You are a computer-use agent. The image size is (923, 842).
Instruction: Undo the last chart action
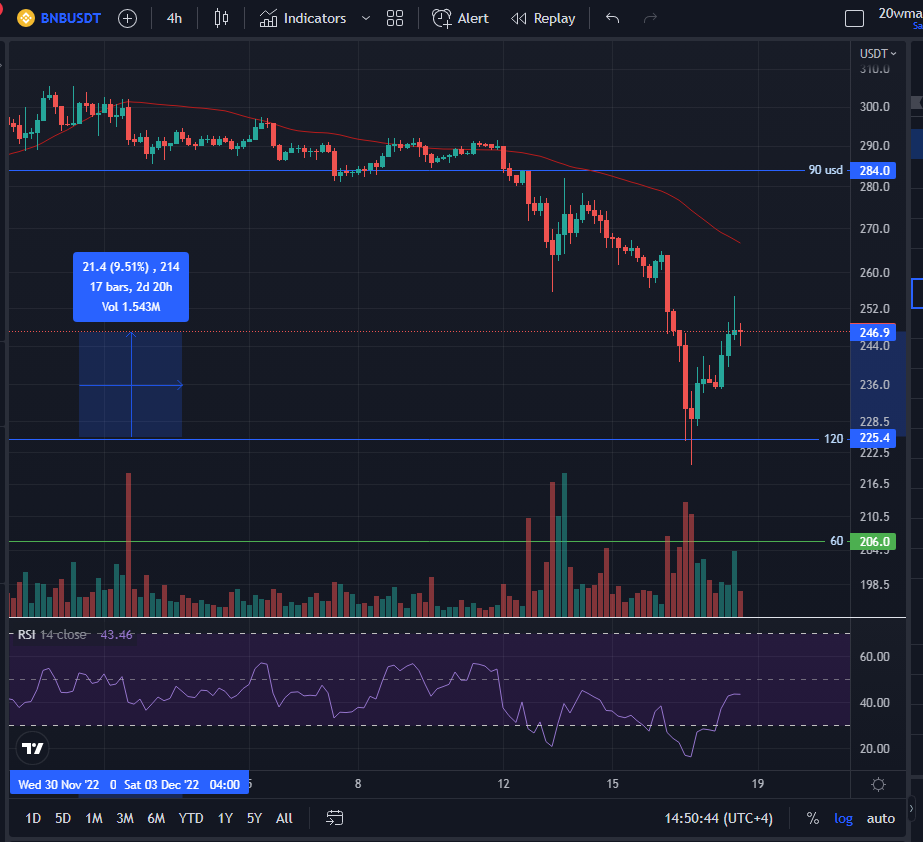click(x=612, y=18)
